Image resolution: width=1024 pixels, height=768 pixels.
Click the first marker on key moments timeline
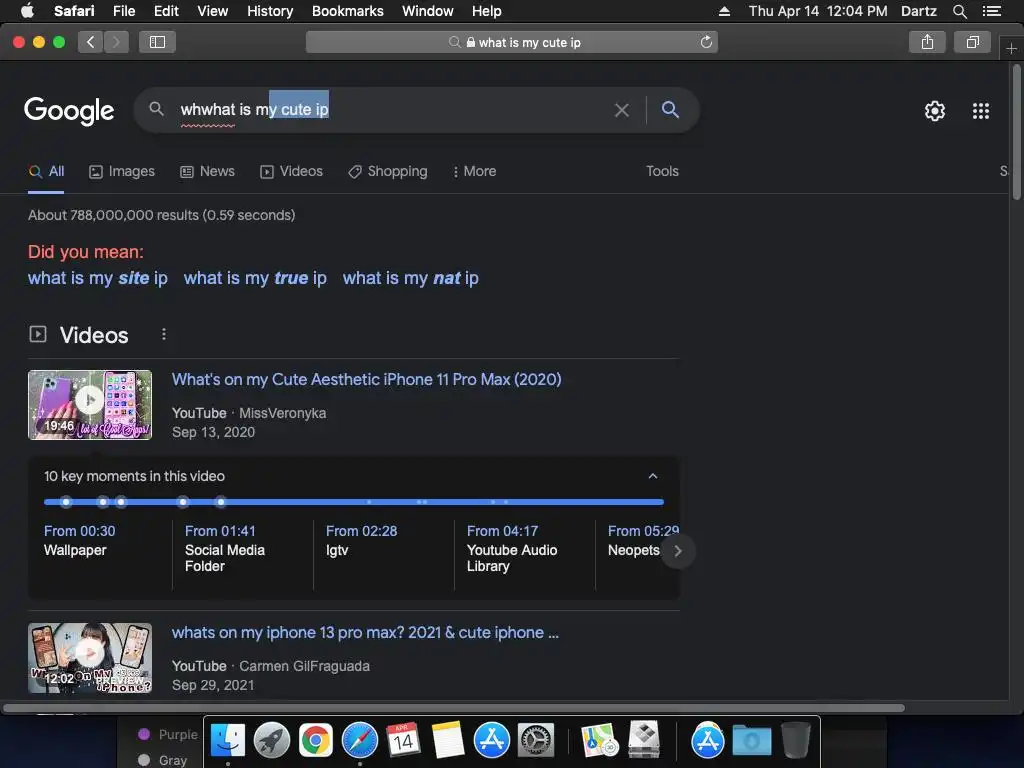tap(66, 502)
